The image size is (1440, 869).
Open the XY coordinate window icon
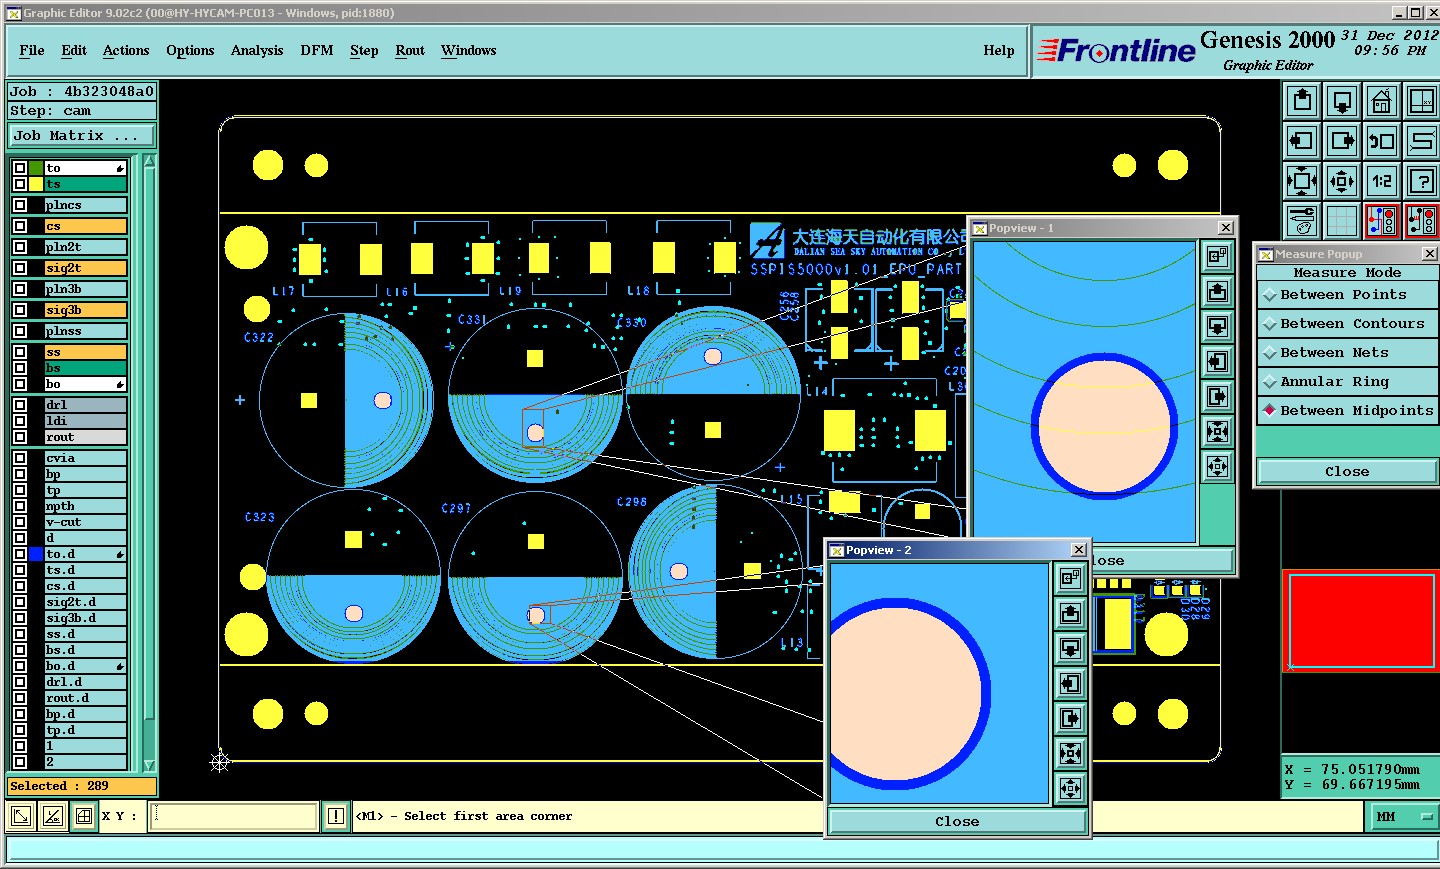click(1421, 101)
